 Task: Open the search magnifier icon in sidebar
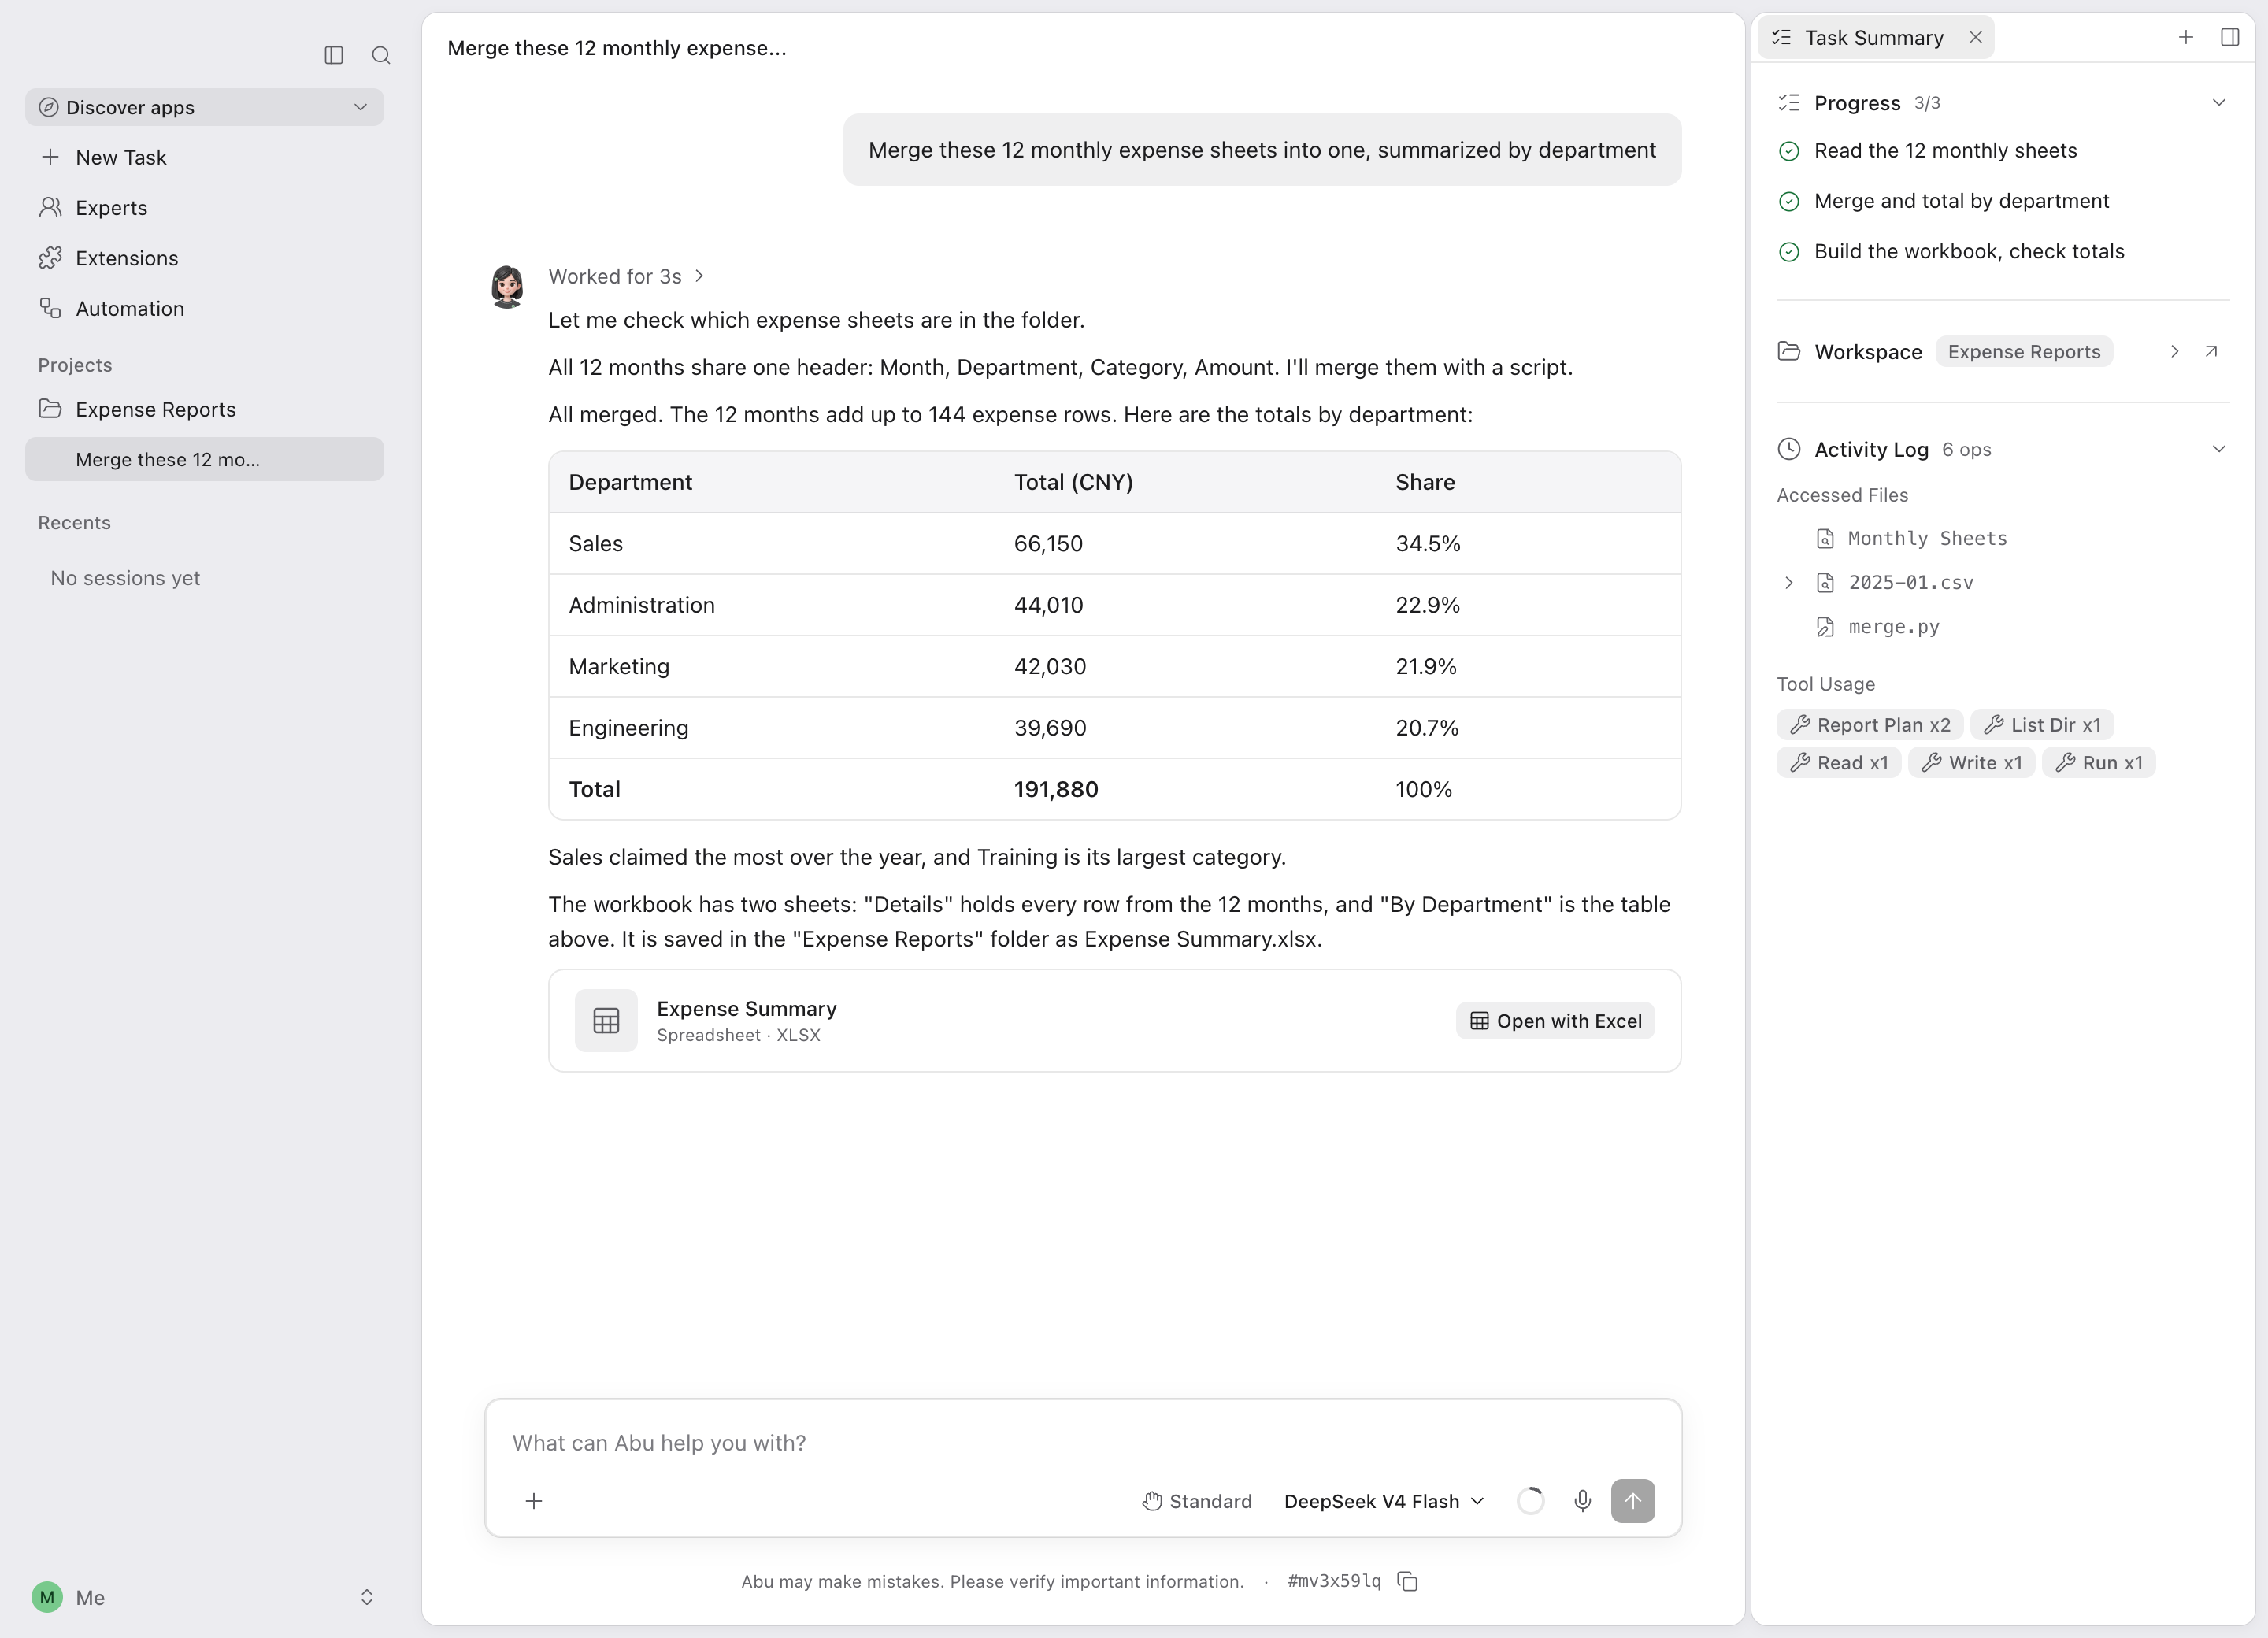[381, 55]
